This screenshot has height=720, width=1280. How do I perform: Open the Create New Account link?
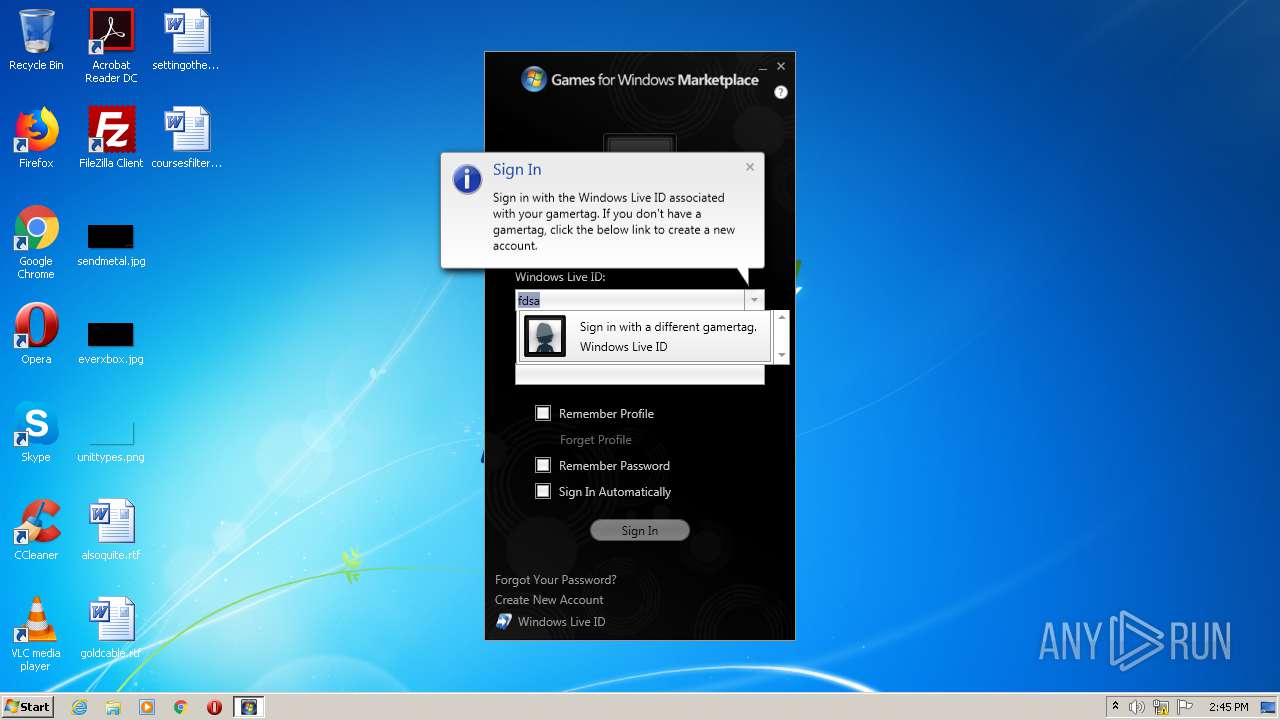pos(549,600)
